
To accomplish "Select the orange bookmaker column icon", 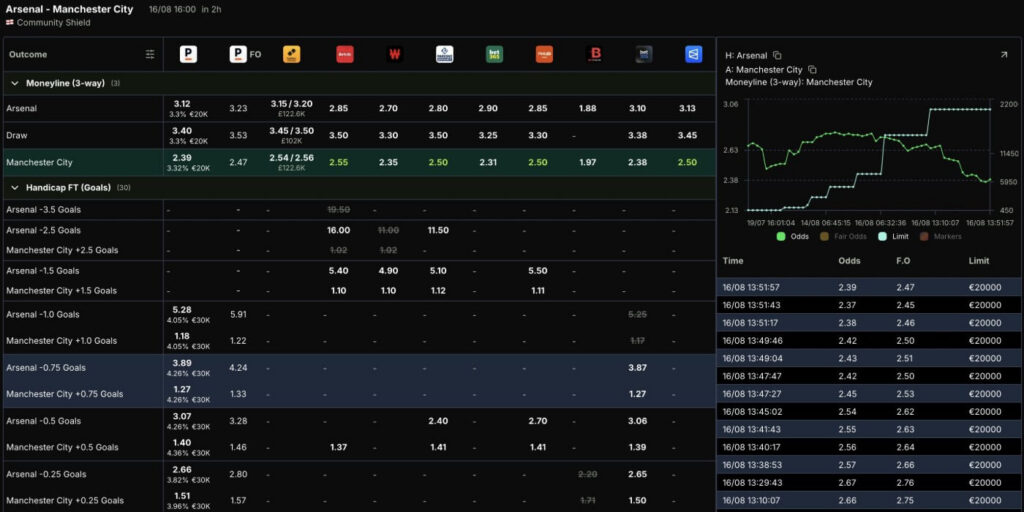I will (544, 54).
